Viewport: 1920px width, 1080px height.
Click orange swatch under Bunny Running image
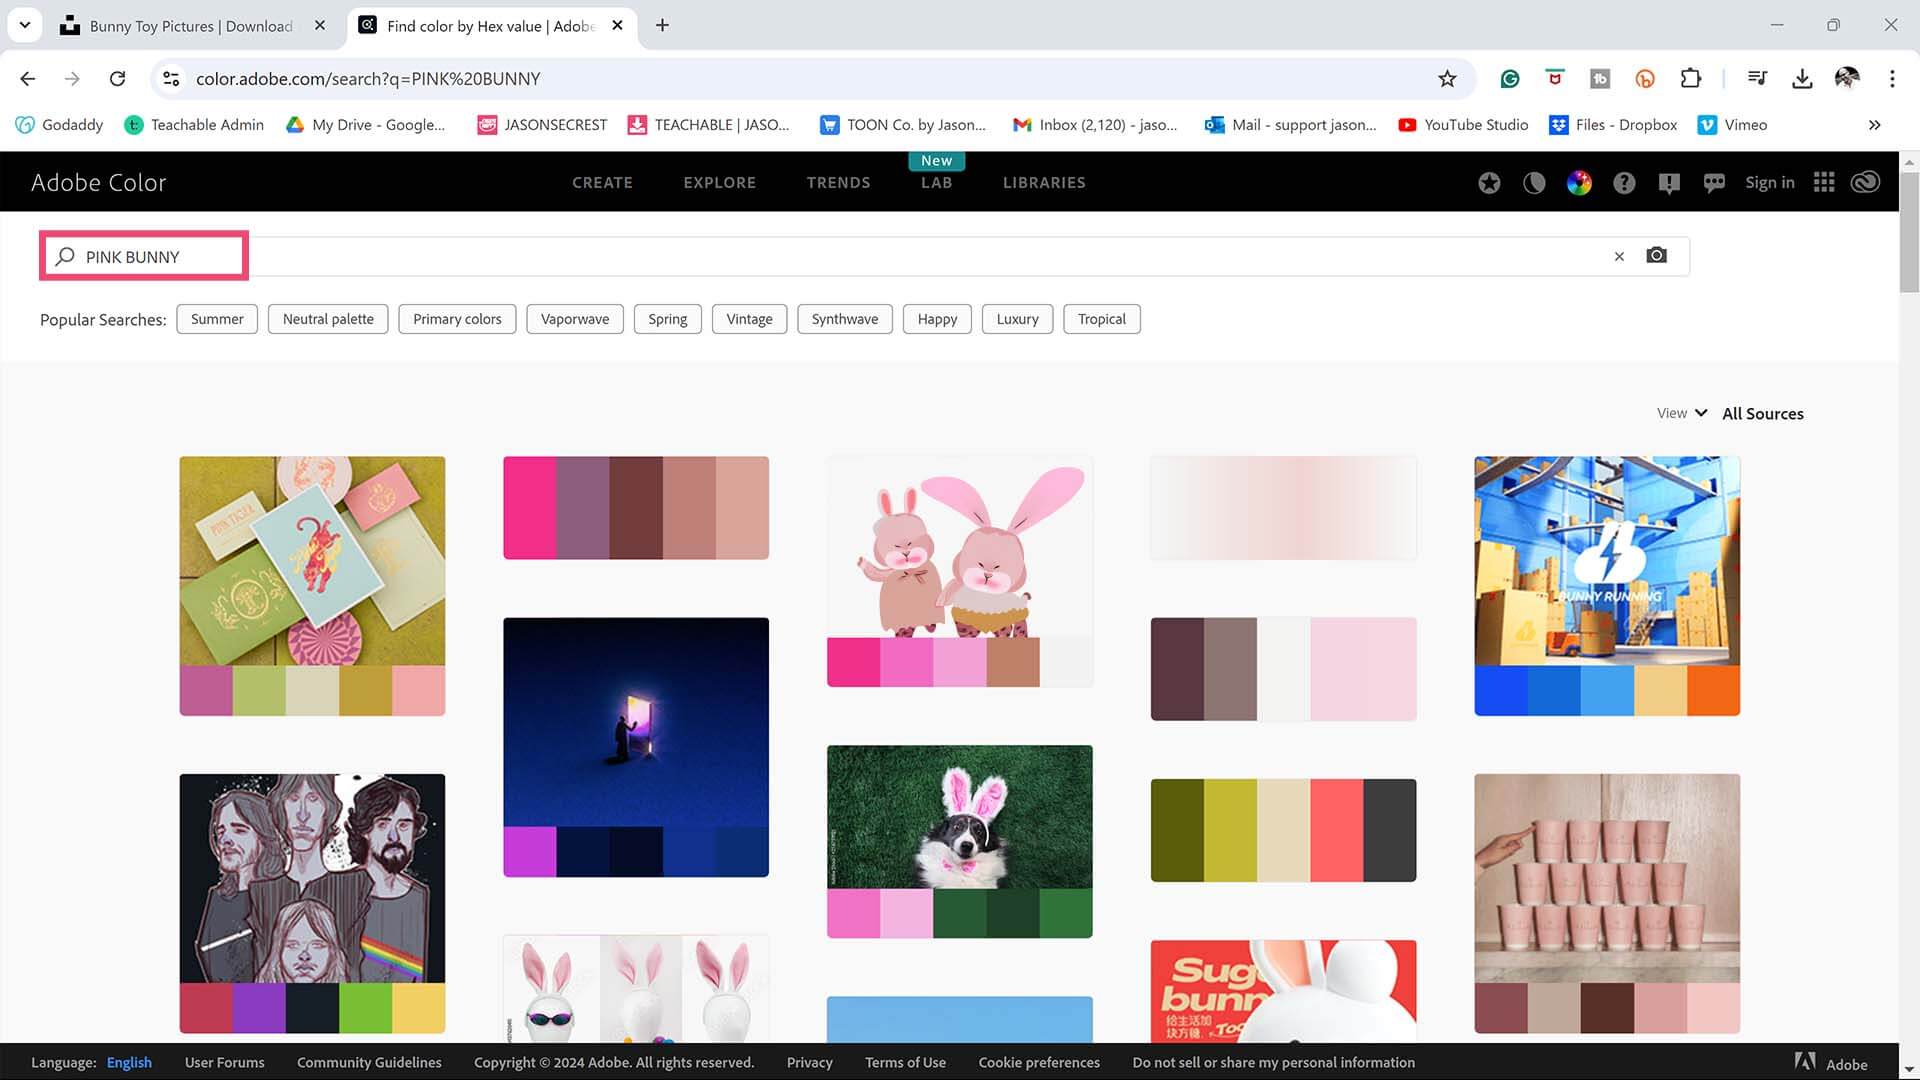coord(1713,690)
